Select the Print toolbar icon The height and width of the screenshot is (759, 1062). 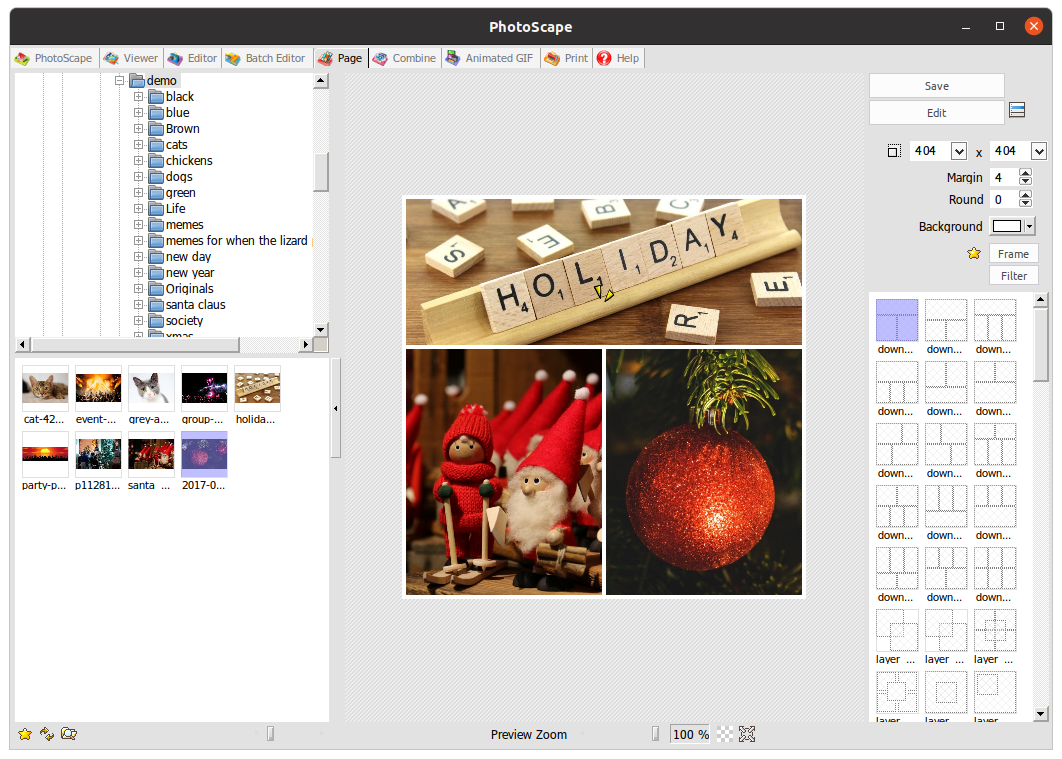click(x=565, y=58)
